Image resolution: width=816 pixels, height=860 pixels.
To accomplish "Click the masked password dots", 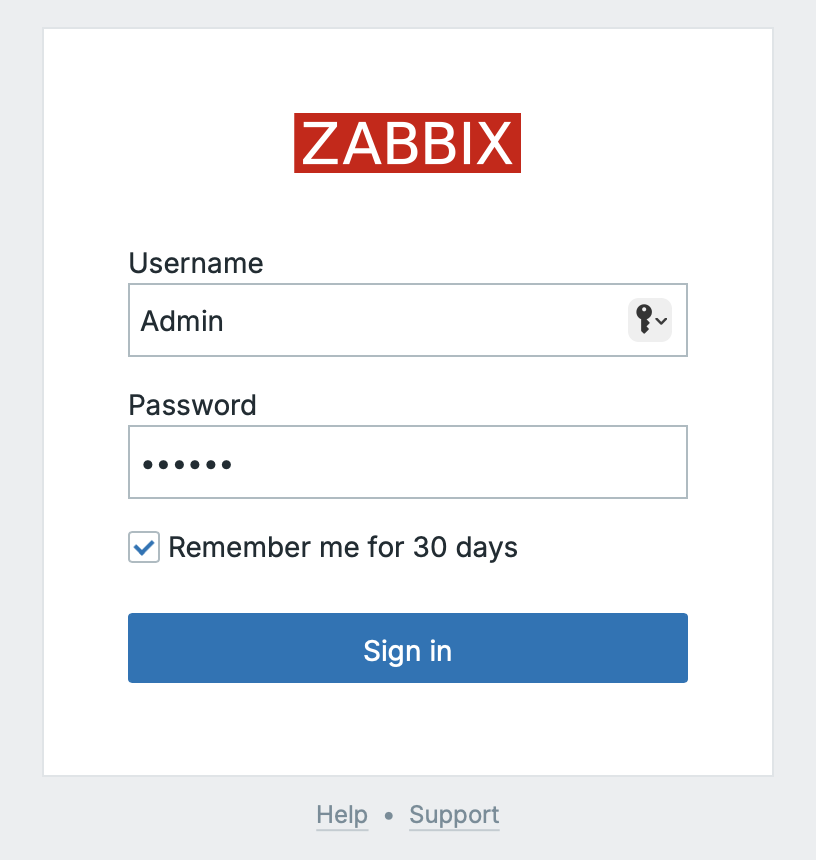I will pos(187,464).
